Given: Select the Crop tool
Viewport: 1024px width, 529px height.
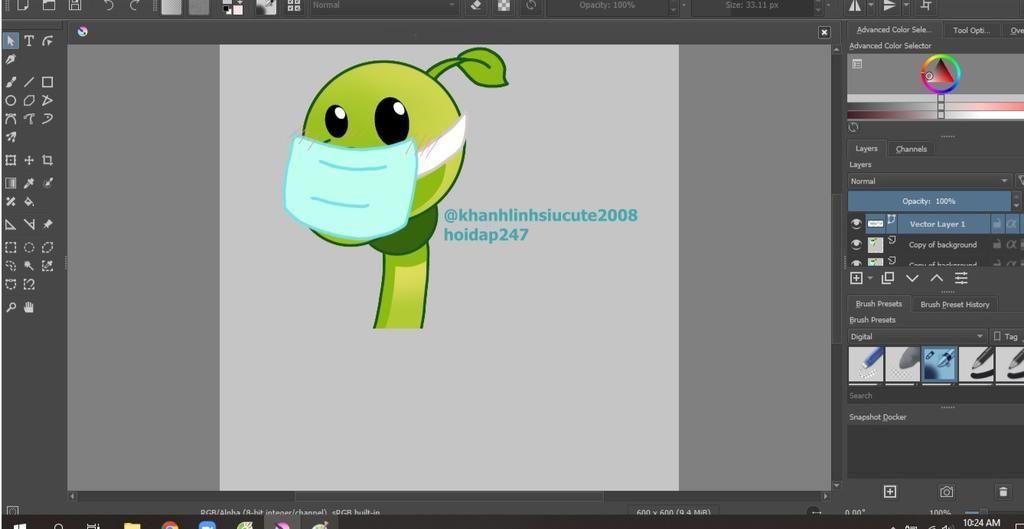Looking at the screenshot, I should point(48,160).
